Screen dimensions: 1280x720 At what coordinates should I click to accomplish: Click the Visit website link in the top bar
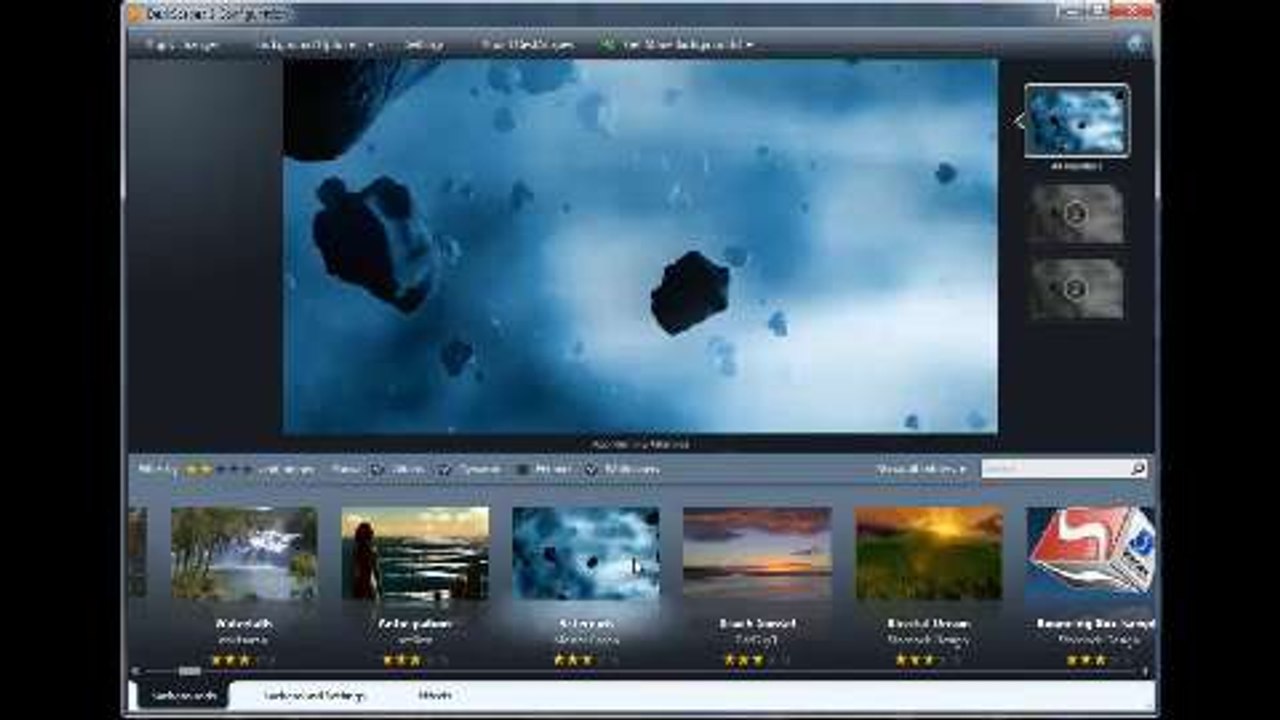pyautogui.click(x=527, y=45)
